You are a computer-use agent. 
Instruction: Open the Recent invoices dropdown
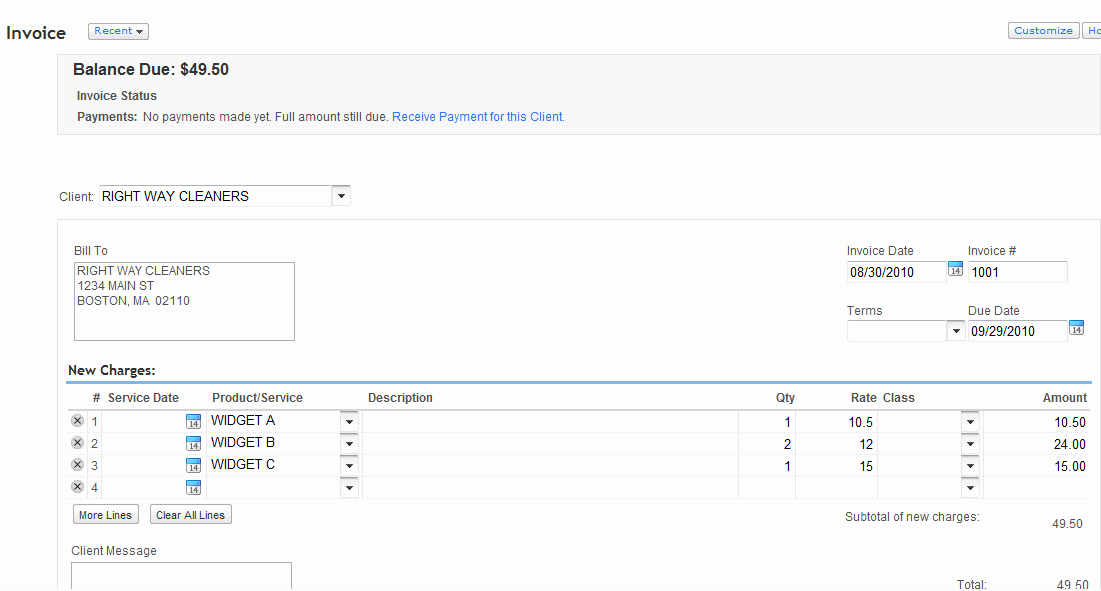tap(118, 31)
